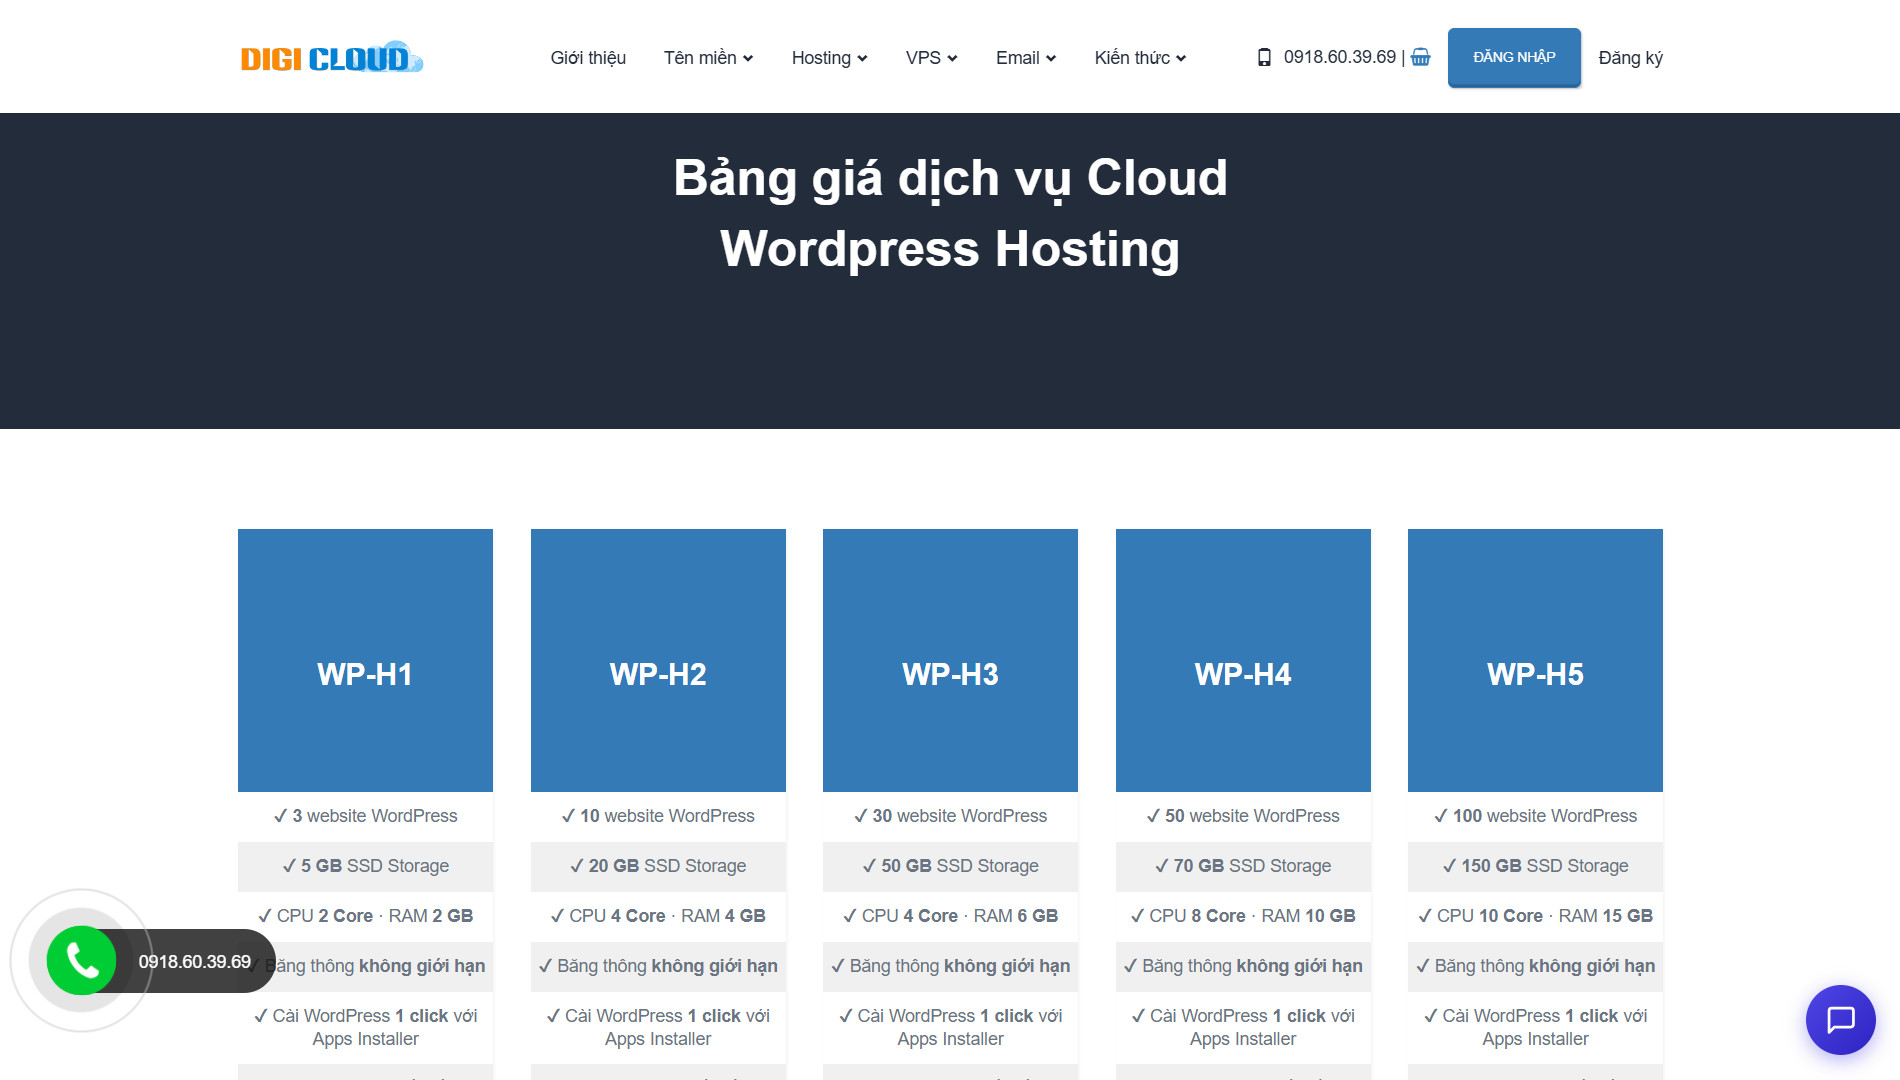
Task: Click '100 website WordPress' text
Action: 1535,816
